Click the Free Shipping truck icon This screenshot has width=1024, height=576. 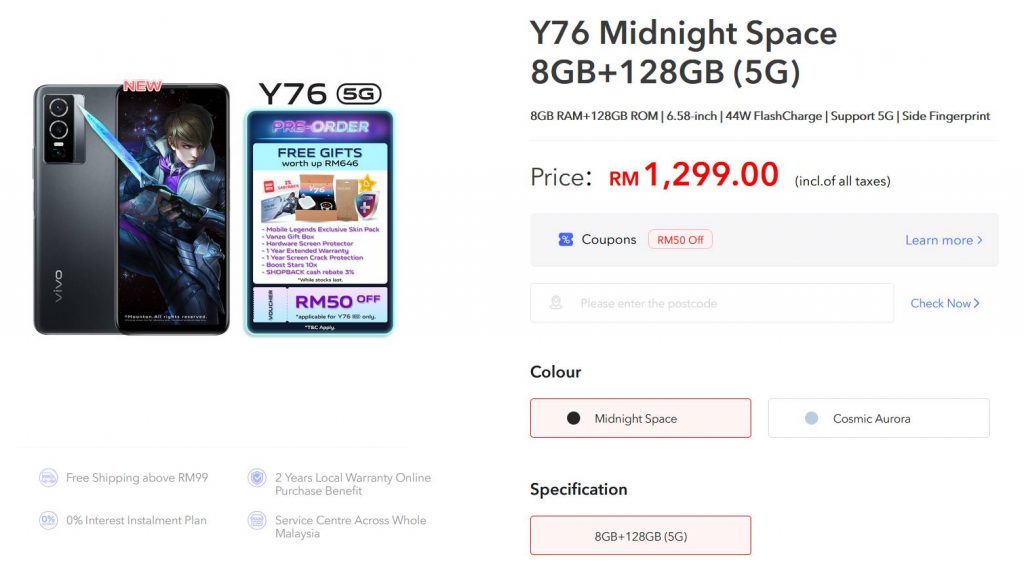pyautogui.click(x=48, y=478)
